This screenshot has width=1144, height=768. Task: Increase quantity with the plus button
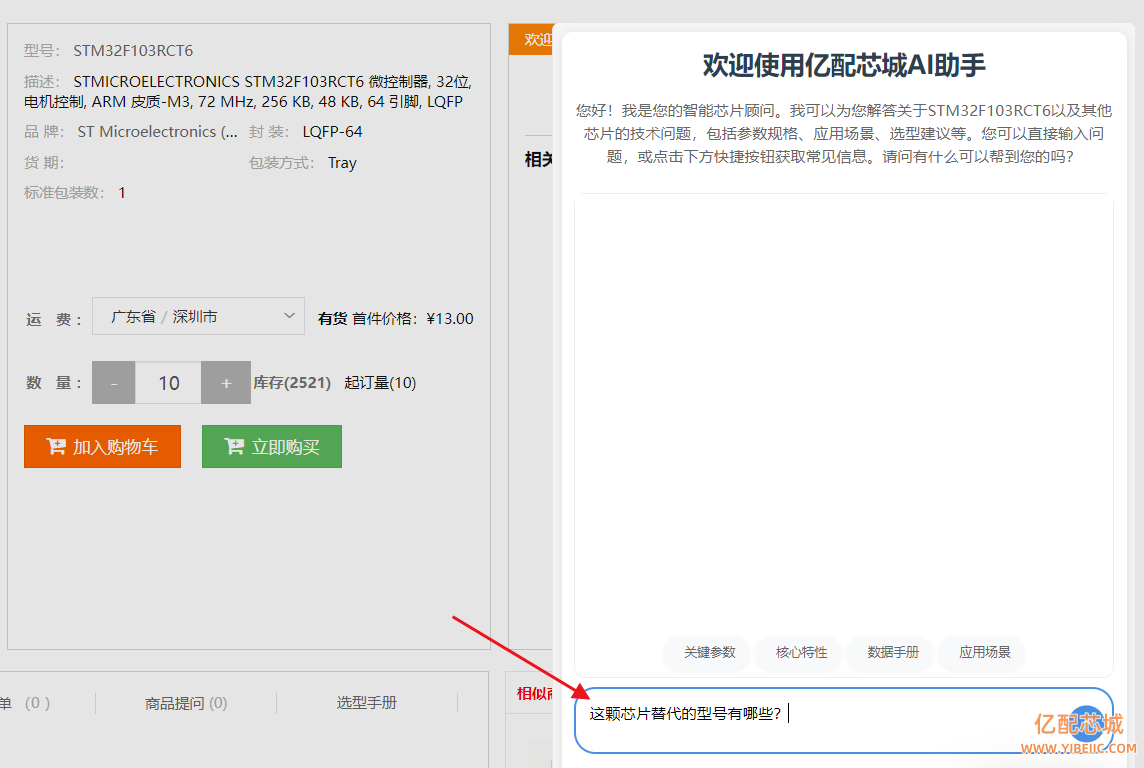pyautogui.click(x=226, y=383)
